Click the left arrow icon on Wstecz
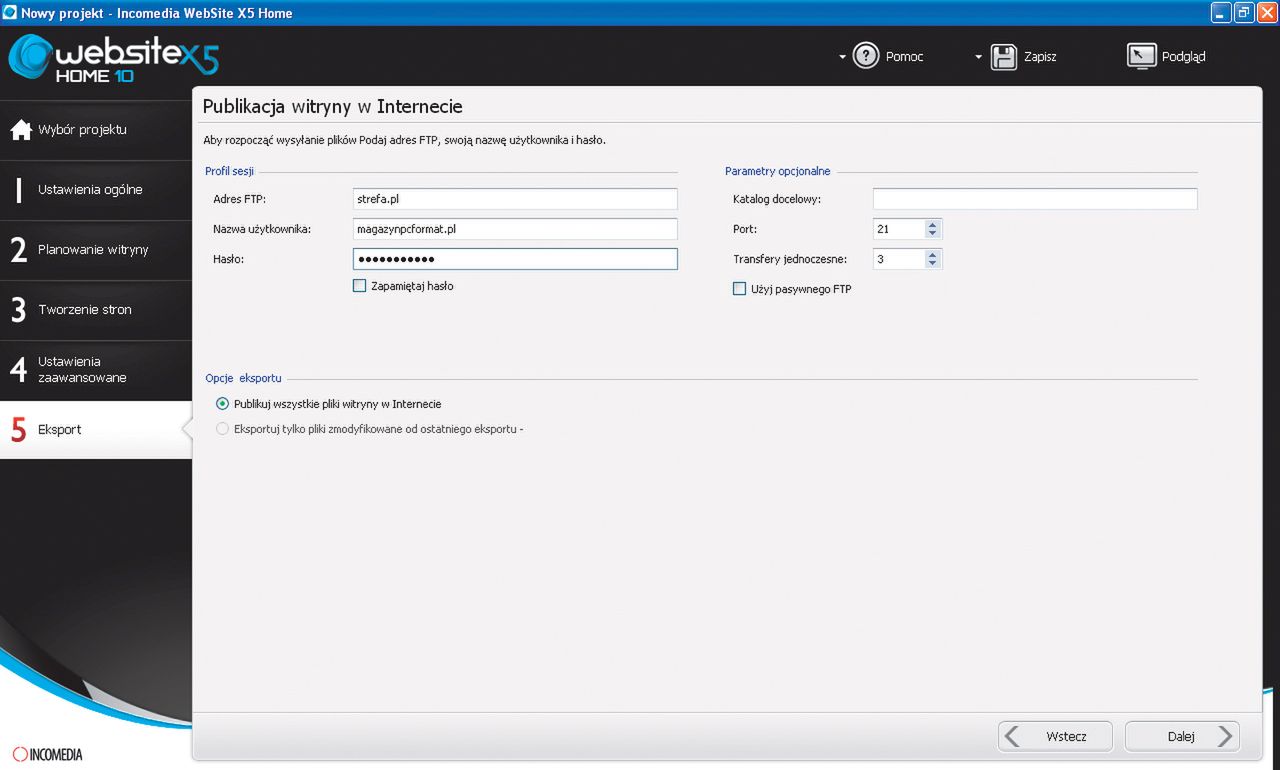Screen dimensions: 1280x770 click(x=1012, y=736)
